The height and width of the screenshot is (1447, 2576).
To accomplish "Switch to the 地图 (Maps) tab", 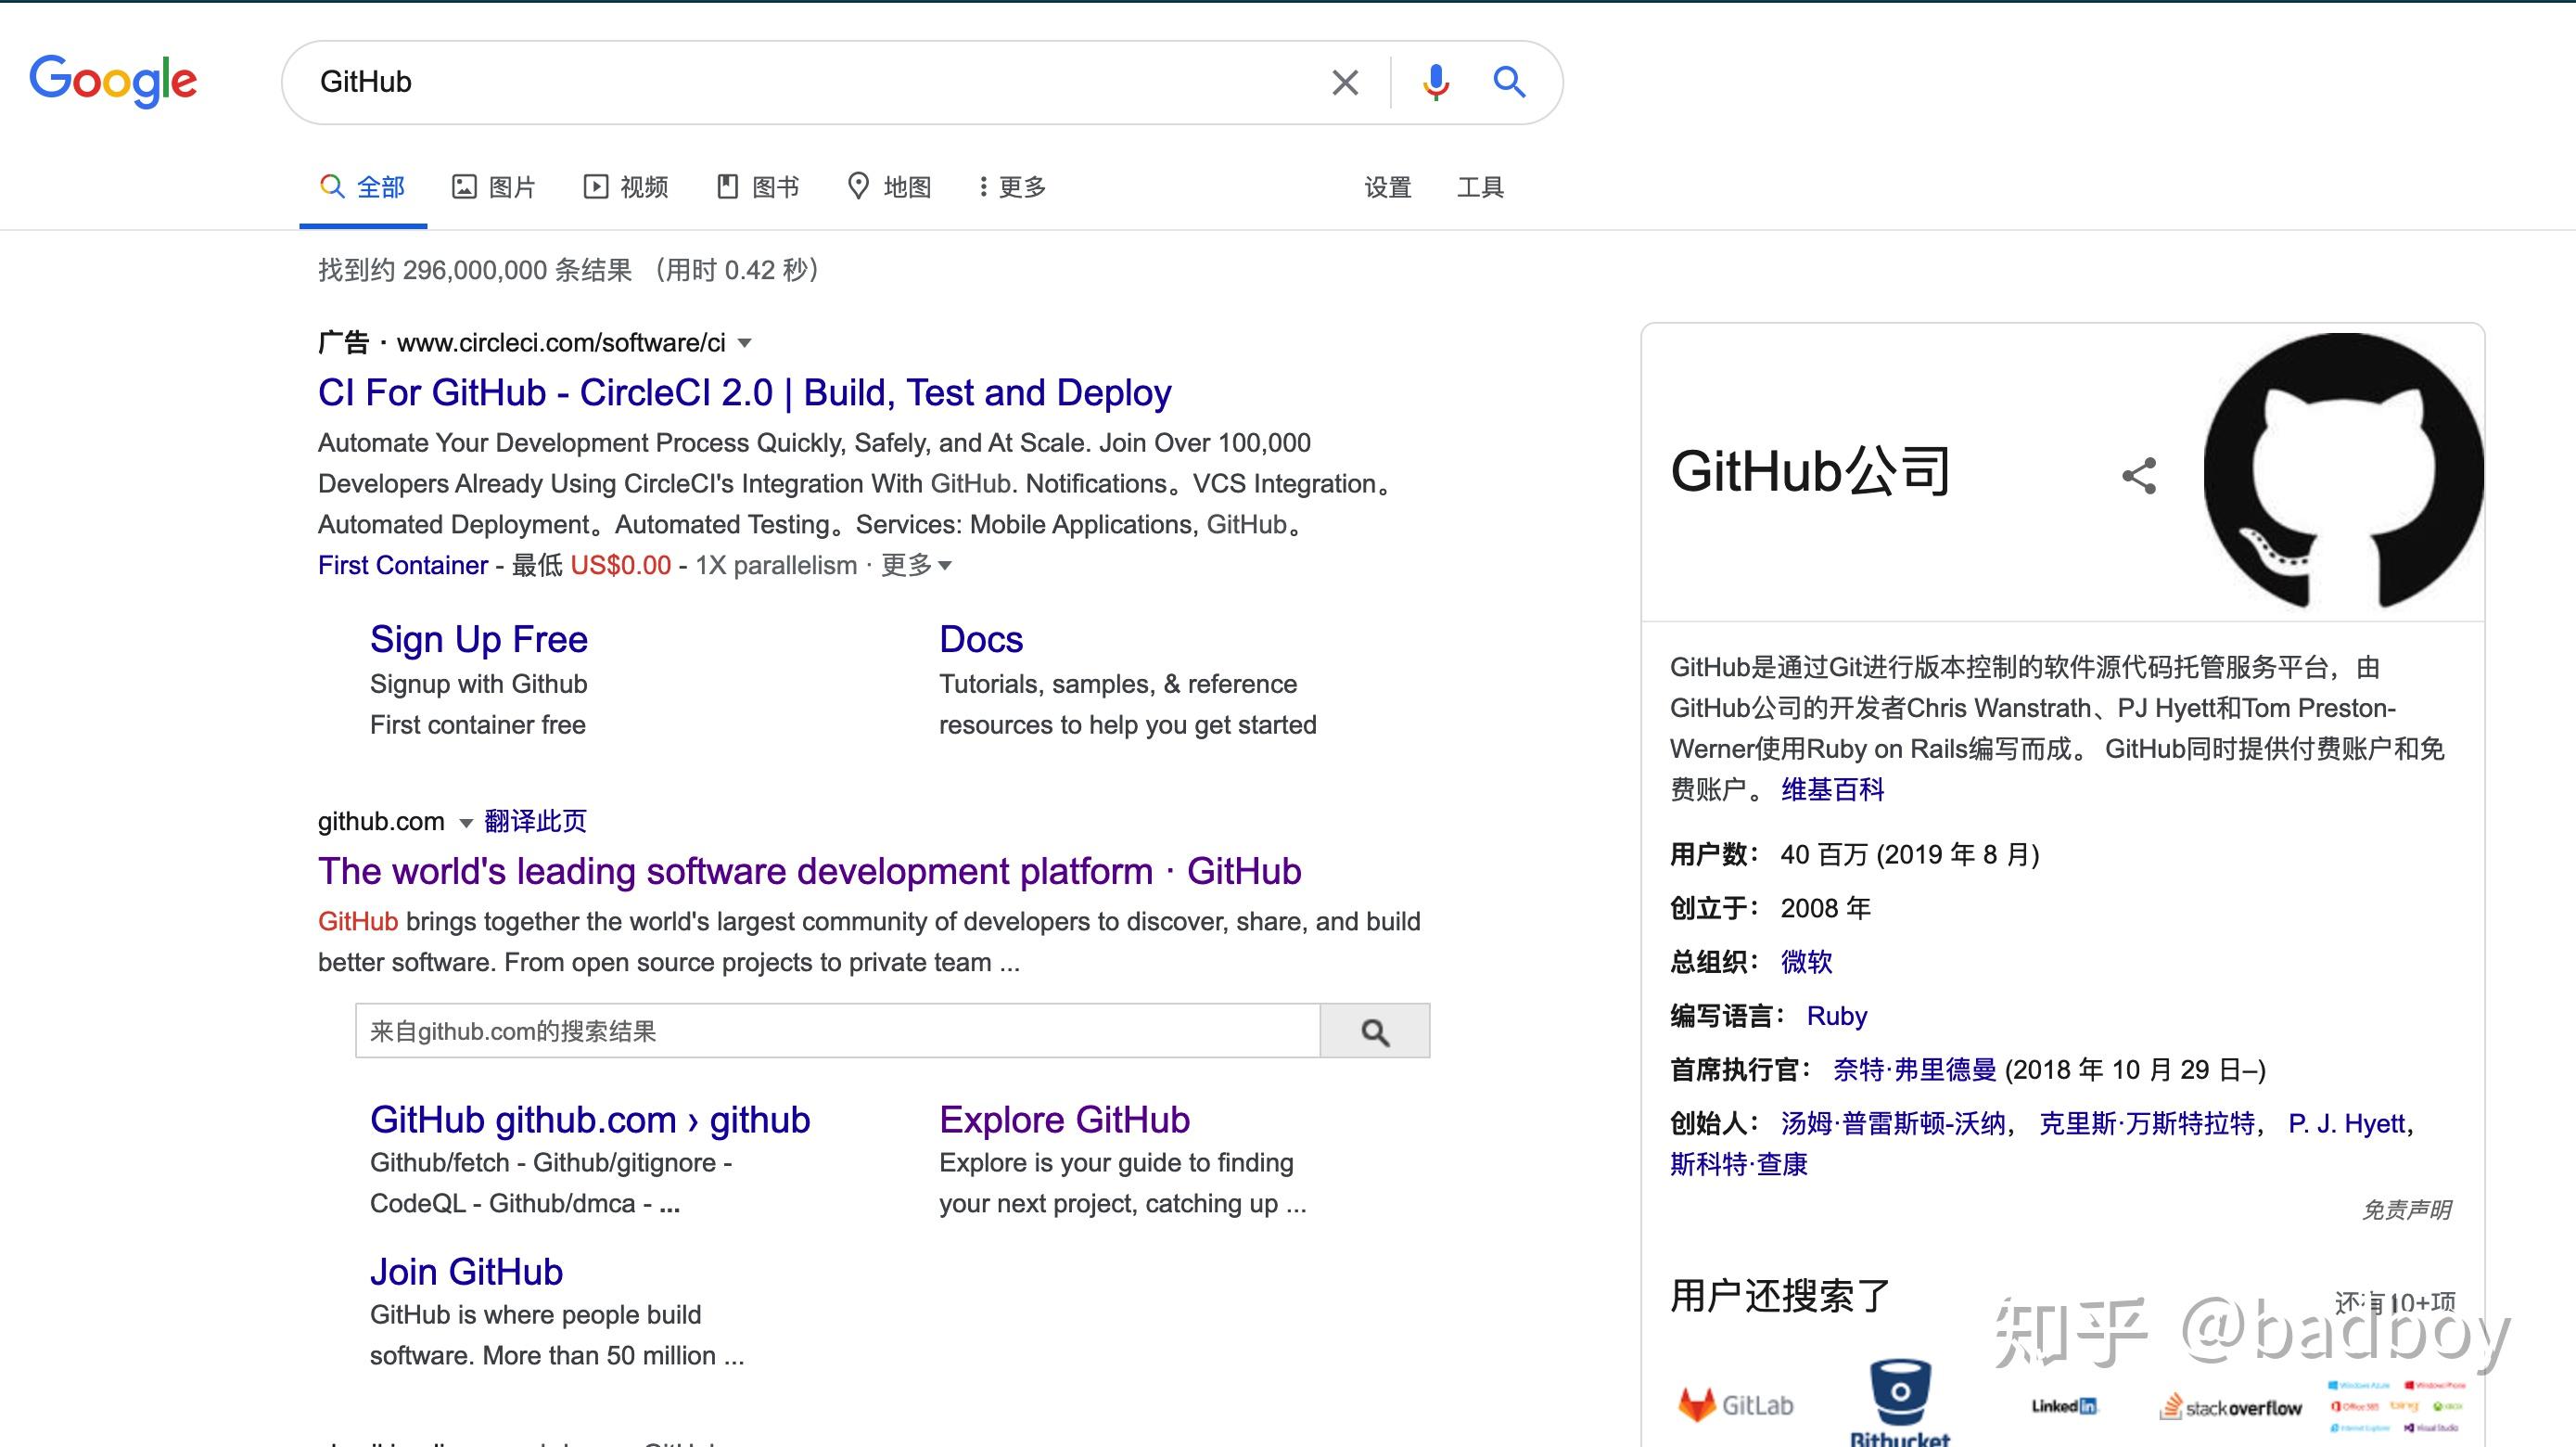I will click(889, 187).
